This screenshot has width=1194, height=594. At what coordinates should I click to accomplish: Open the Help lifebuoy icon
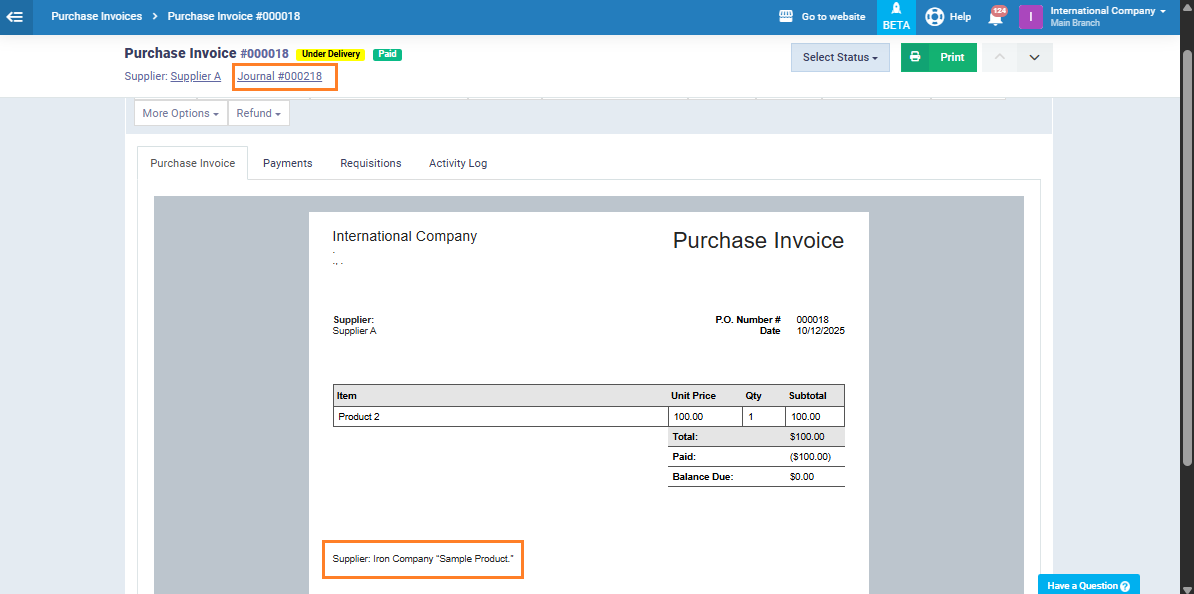(934, 17)
